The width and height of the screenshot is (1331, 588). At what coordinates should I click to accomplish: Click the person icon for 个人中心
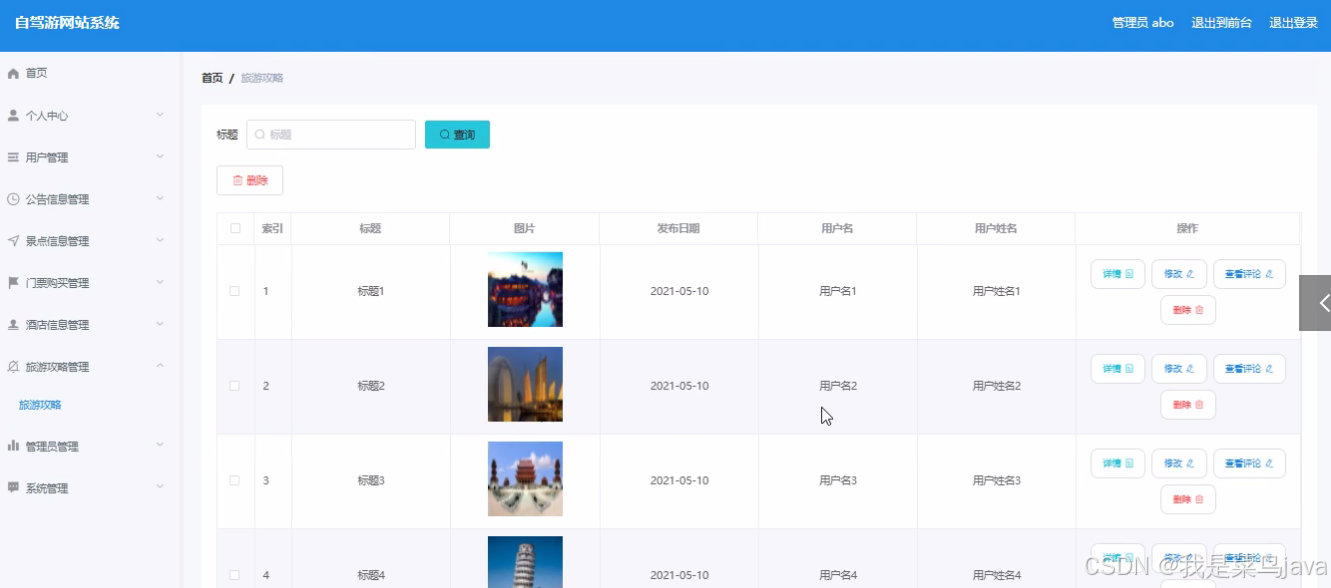(x=14, y=116)
